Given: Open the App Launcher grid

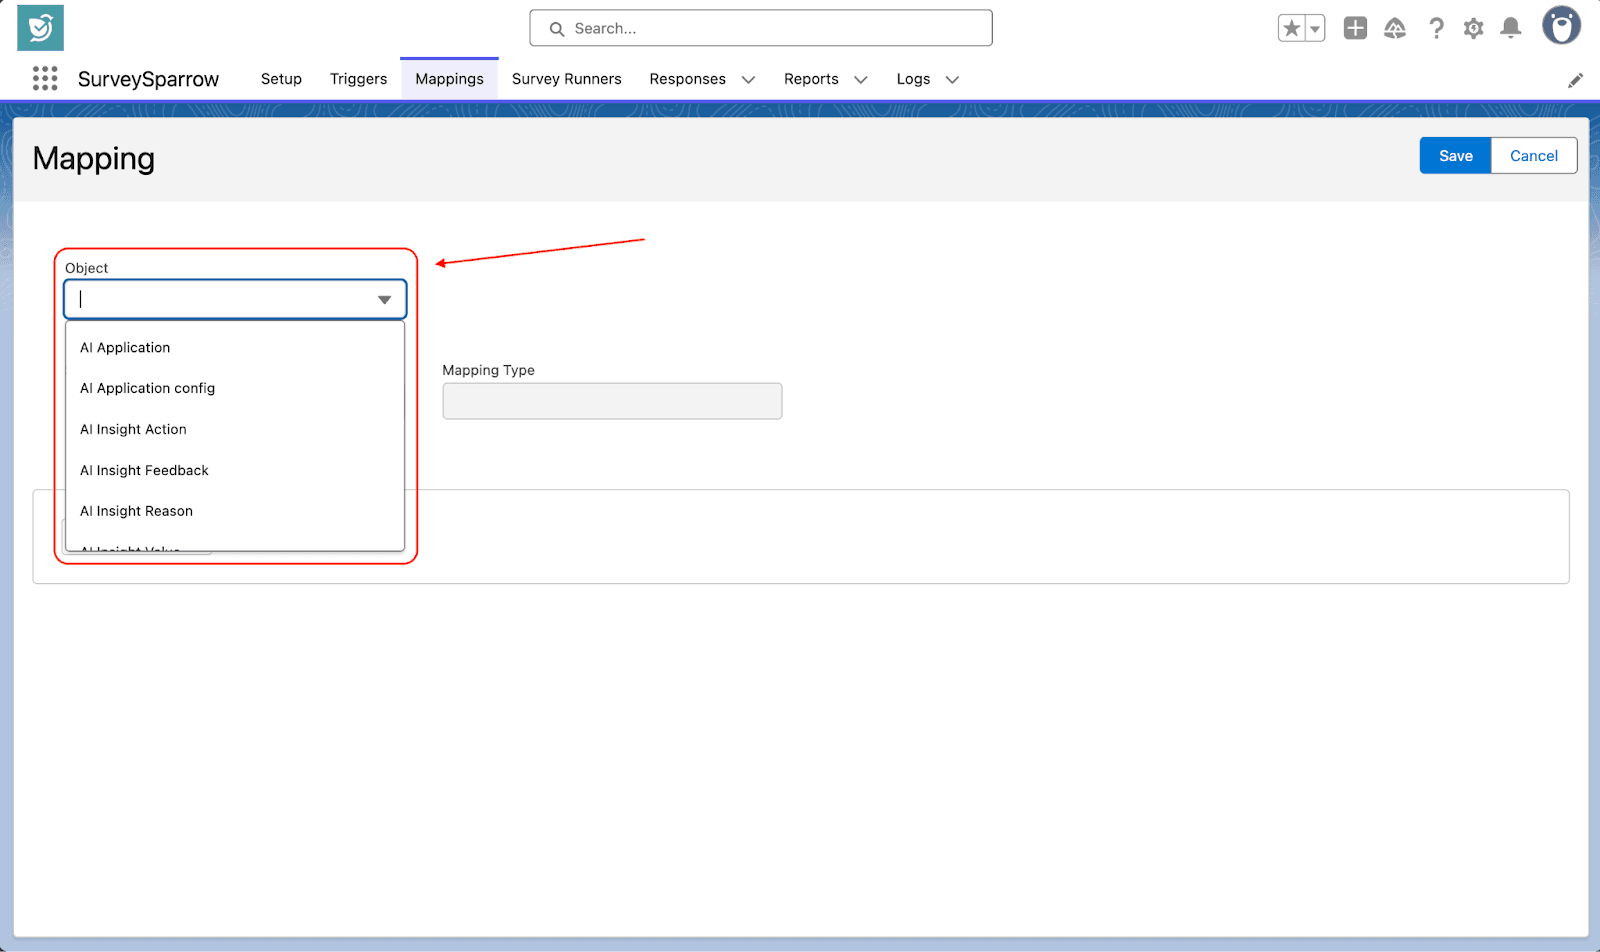Looking at the screenshot, I should click(45, 79).
